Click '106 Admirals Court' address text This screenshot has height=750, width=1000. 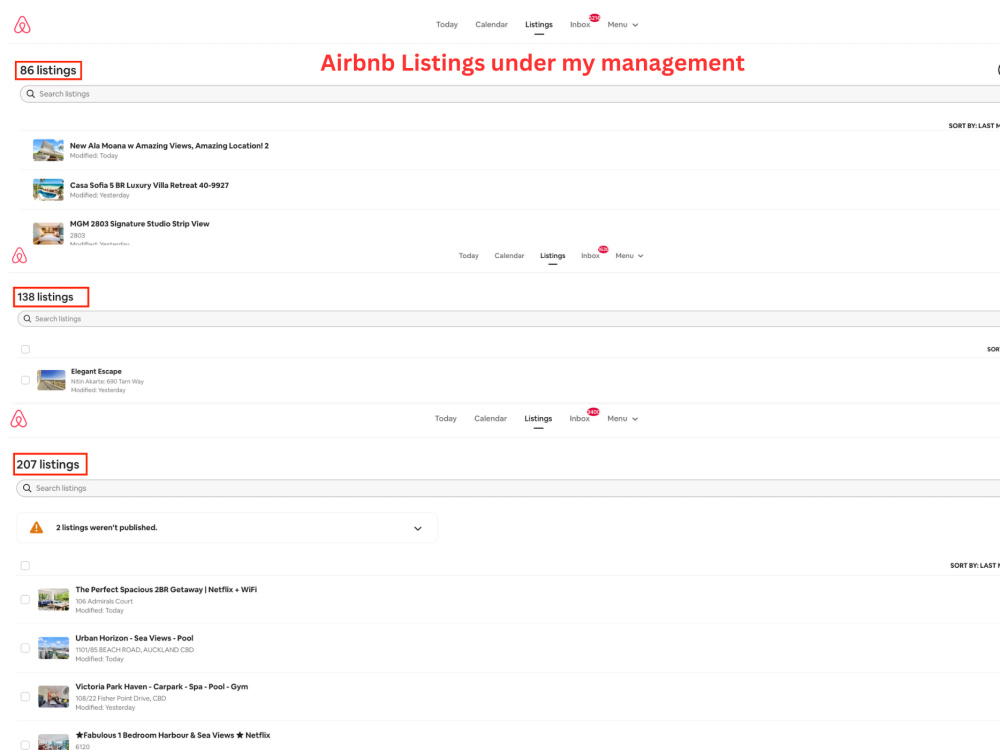104,601
